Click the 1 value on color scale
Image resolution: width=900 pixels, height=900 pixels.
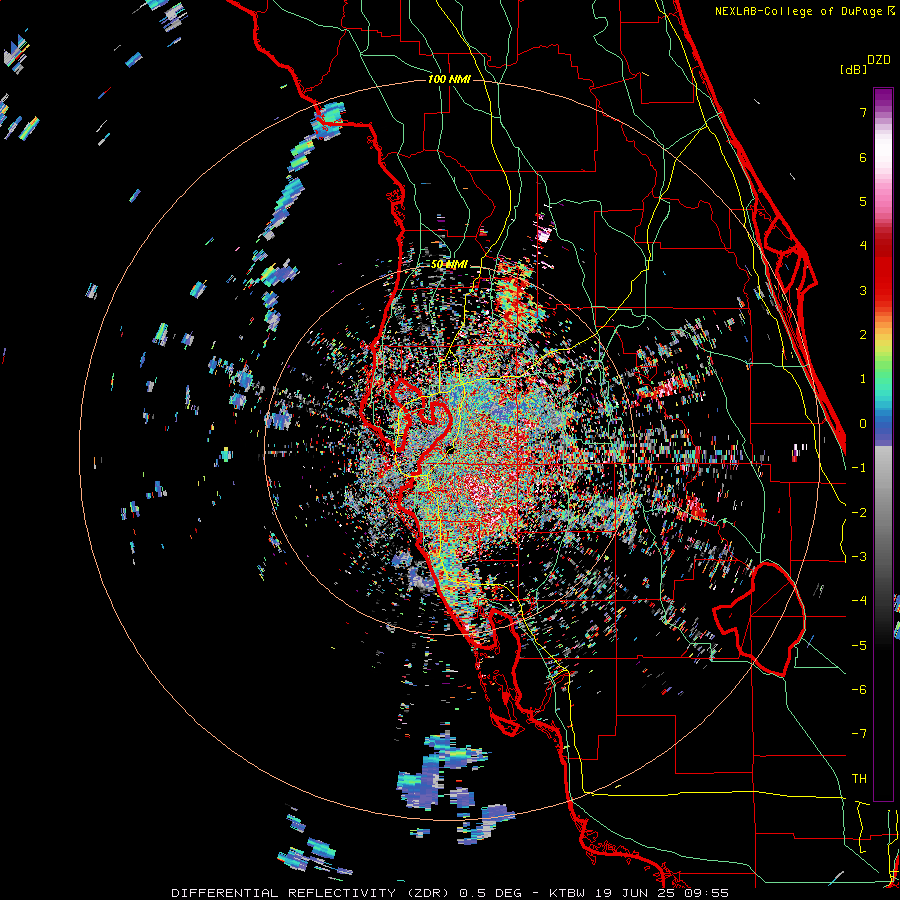point(863,379)
